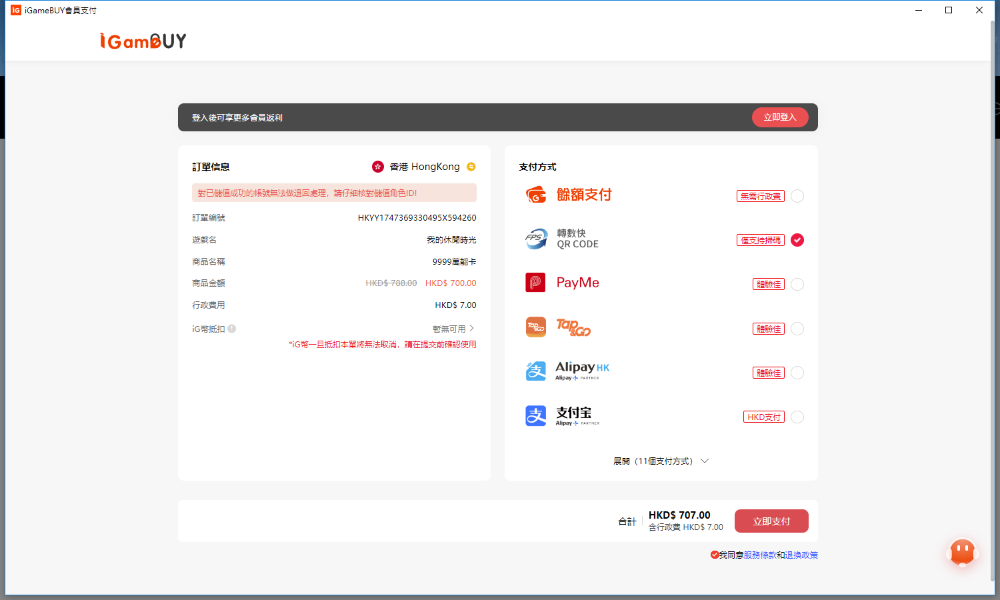Click the Hong Kong flag region icon
Screen dimensions: 1000x600
pyautogui.click(x=378, y=167)
